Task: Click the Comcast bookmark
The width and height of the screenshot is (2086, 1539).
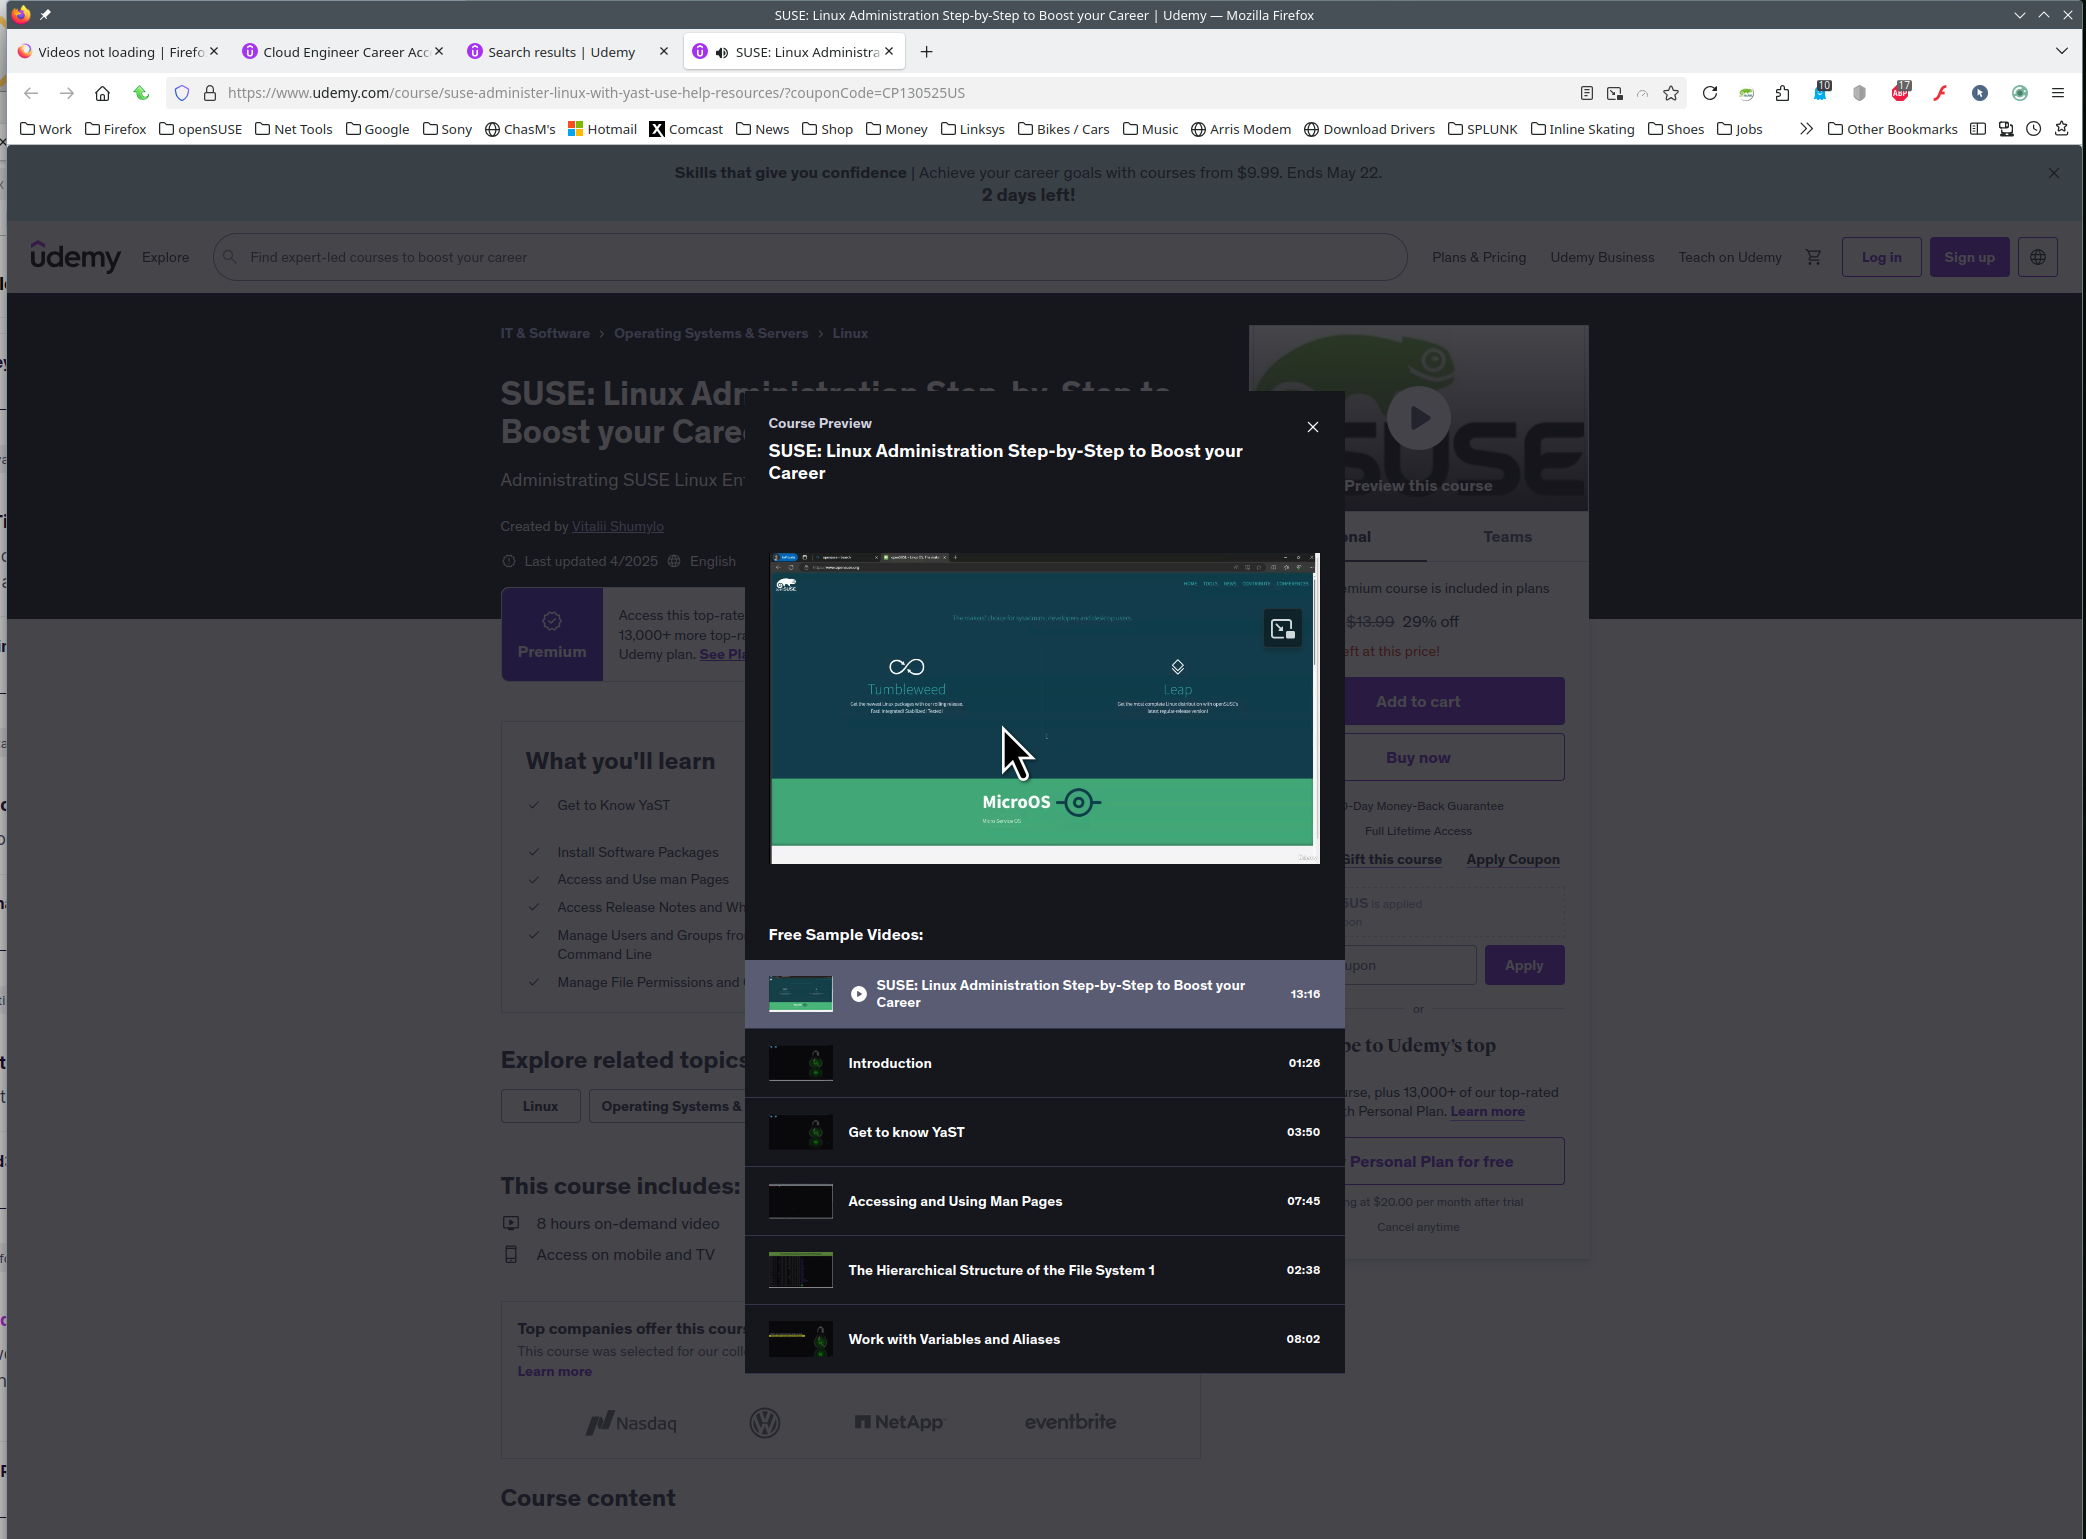Action: [686, 129]
